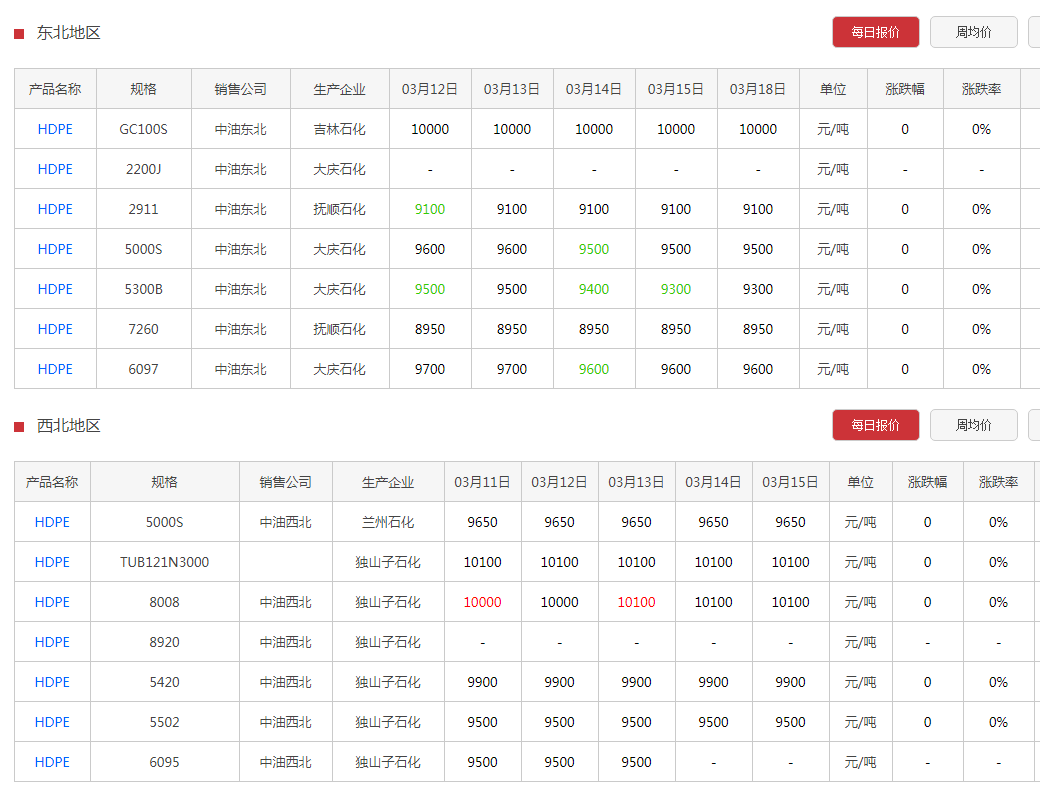Click 03月18日 price 10000 in GC100S row

[758, 129]
